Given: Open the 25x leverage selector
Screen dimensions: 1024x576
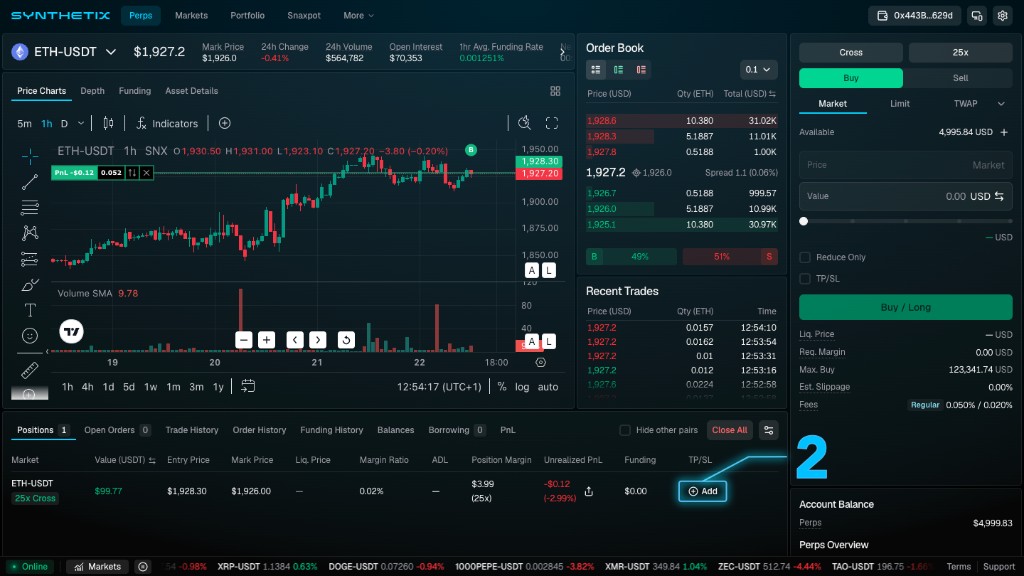Looking at the screenshot, I should (960, 52).
